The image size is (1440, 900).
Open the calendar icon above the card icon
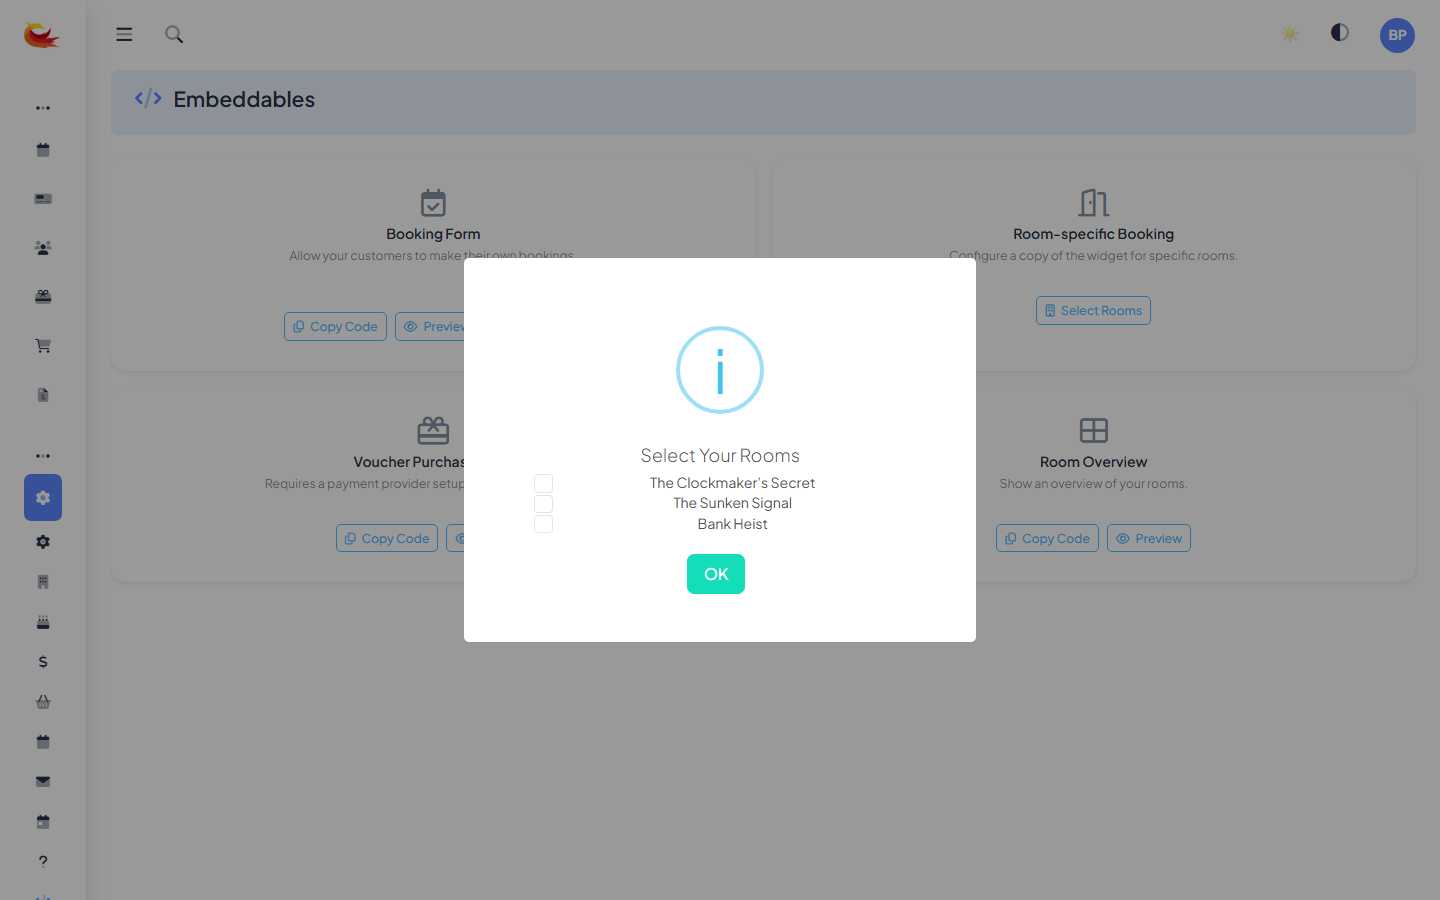43,150
